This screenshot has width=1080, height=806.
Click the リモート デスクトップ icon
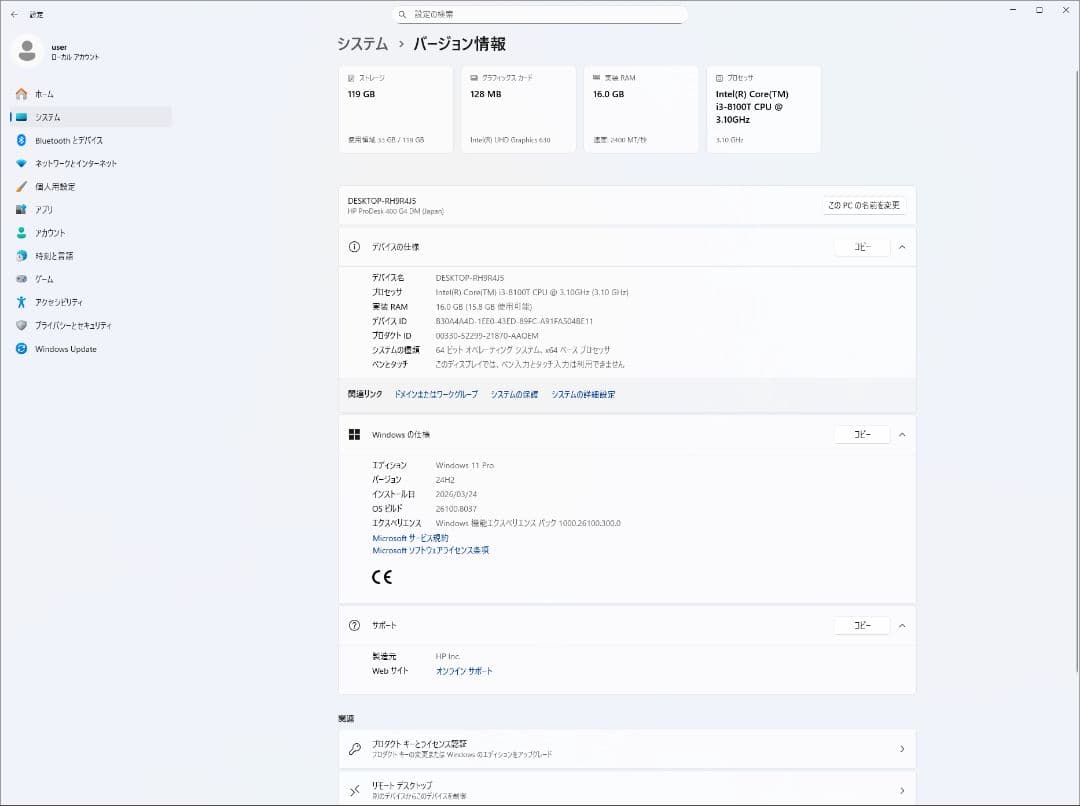354,791
